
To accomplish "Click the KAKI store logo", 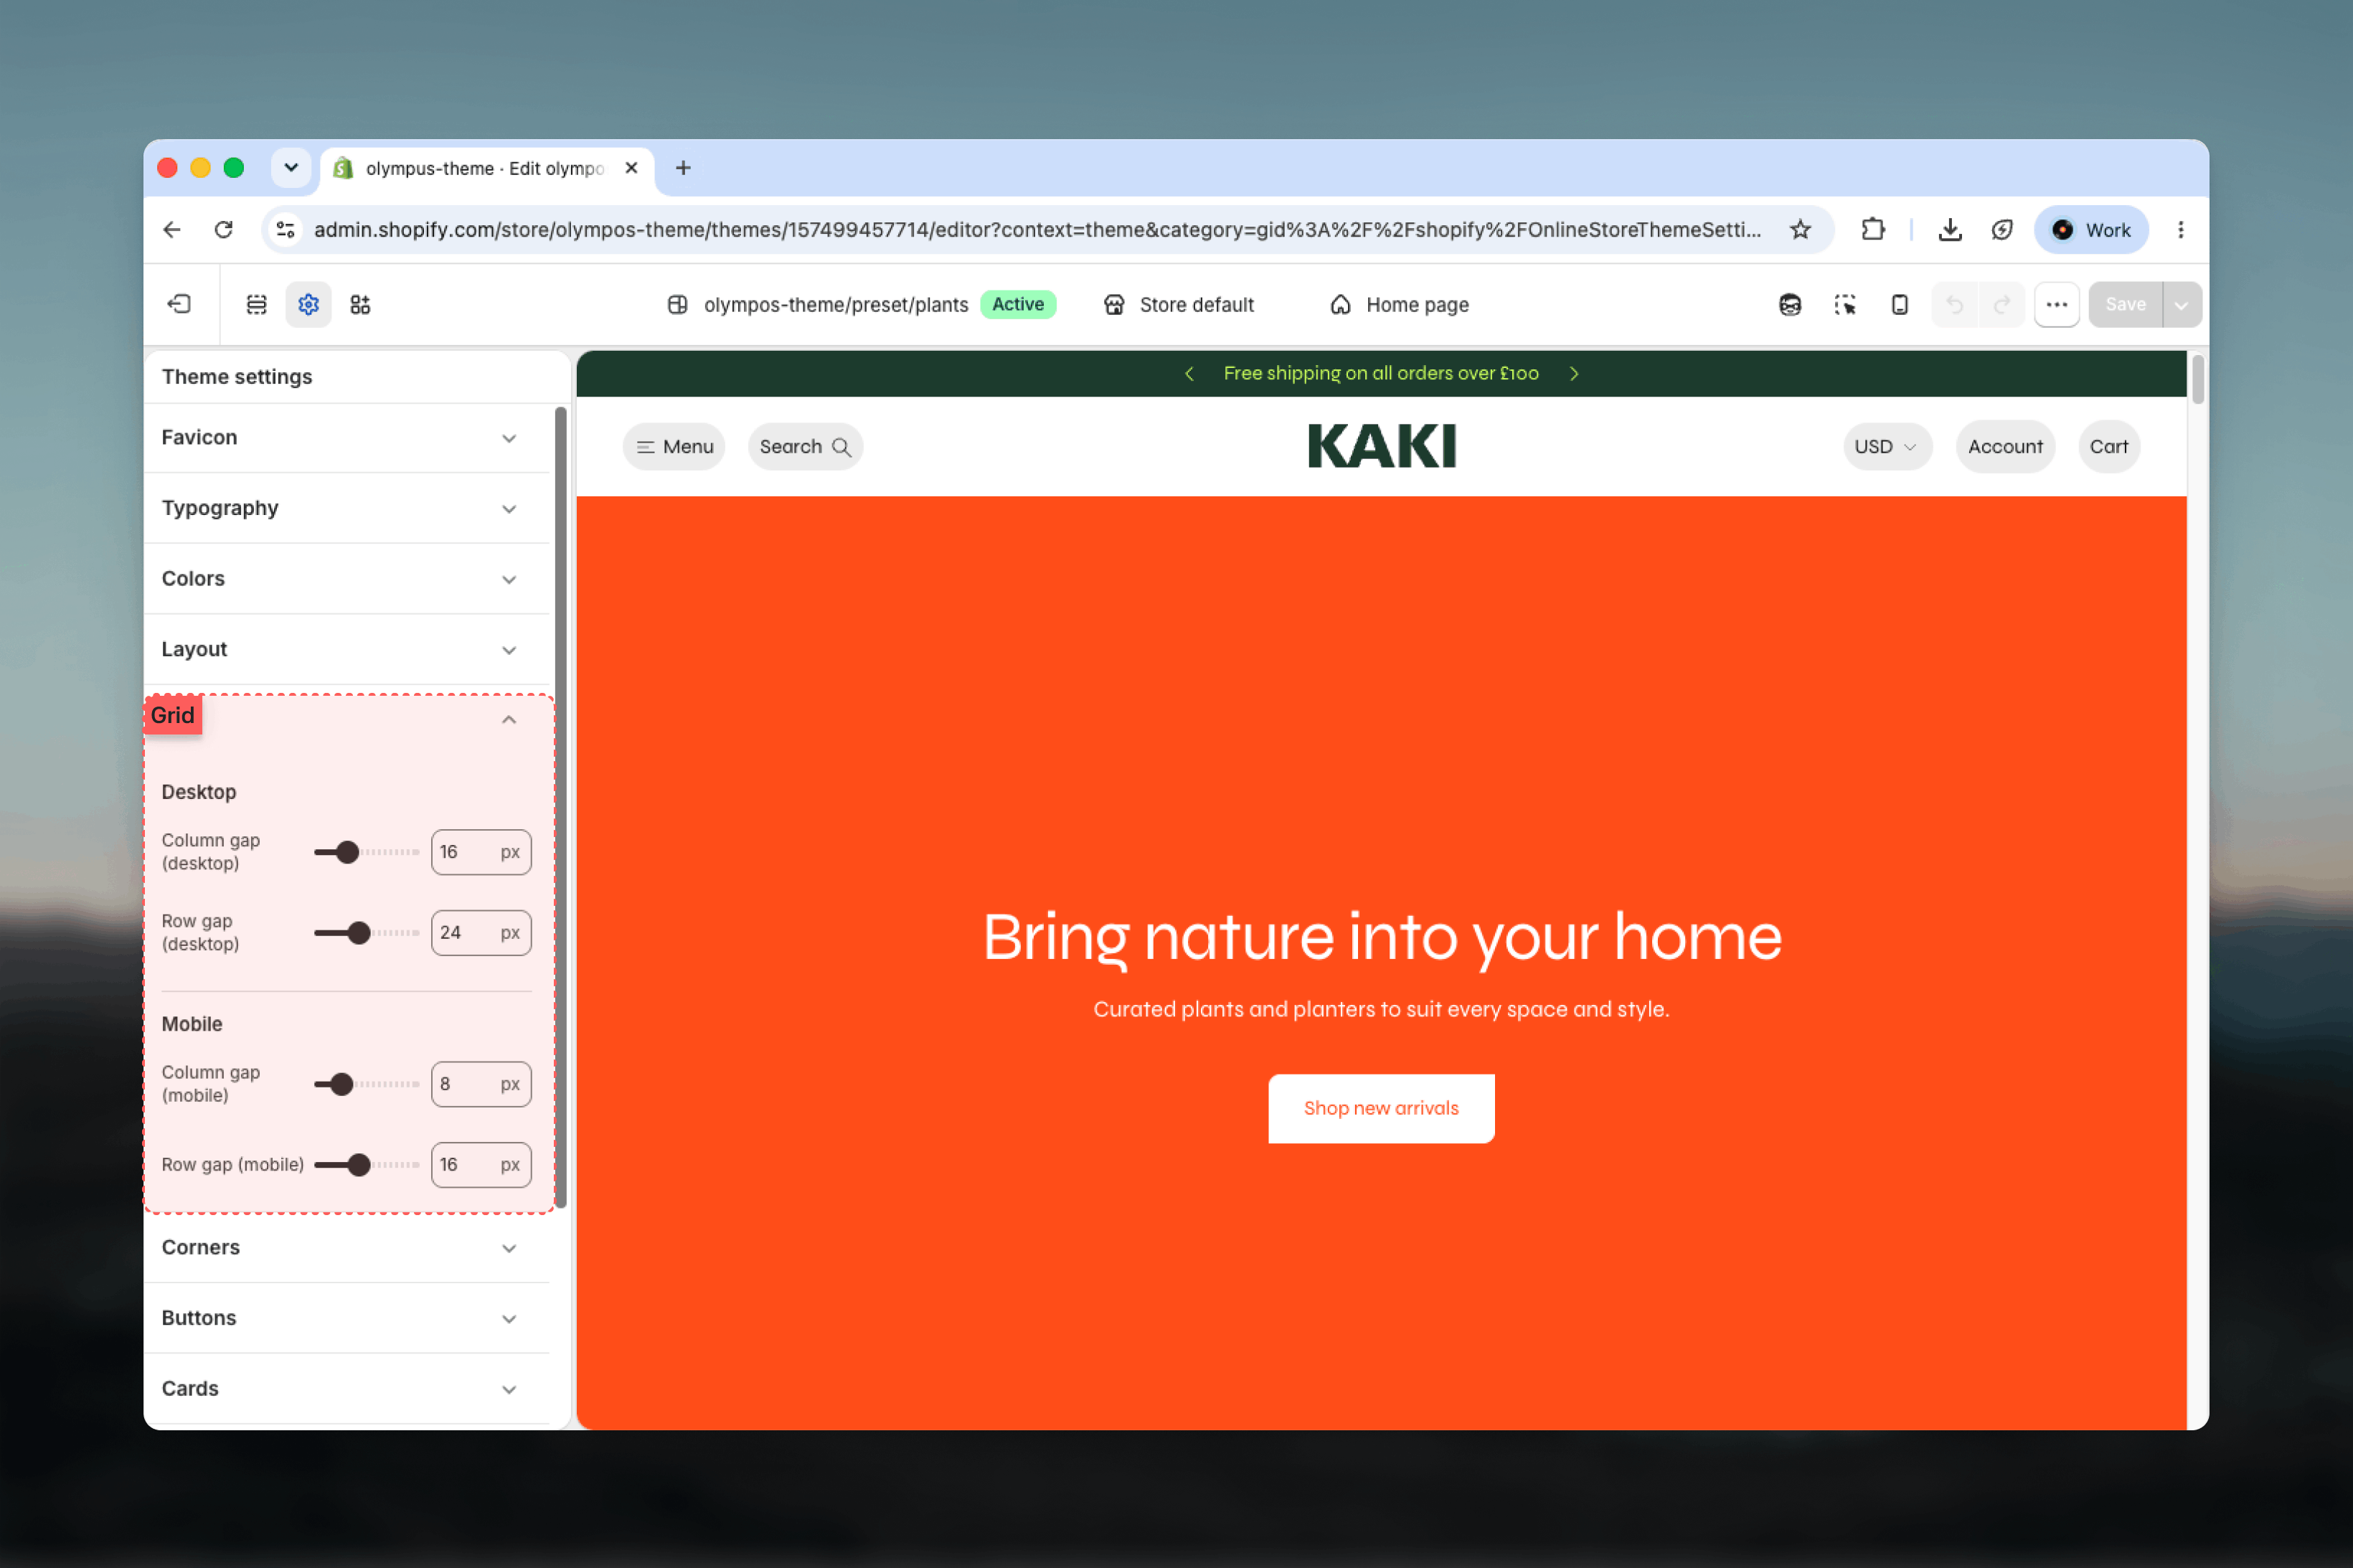I will pyautogui.click(x=1381, y=446).
